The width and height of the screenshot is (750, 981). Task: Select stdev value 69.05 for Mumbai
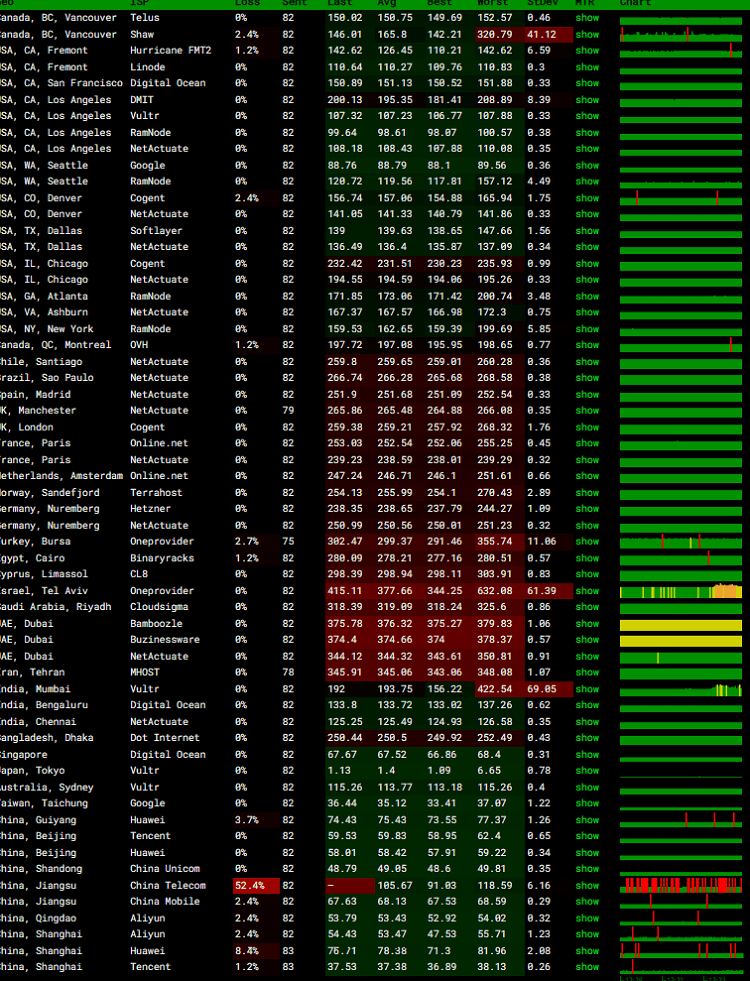541,689
